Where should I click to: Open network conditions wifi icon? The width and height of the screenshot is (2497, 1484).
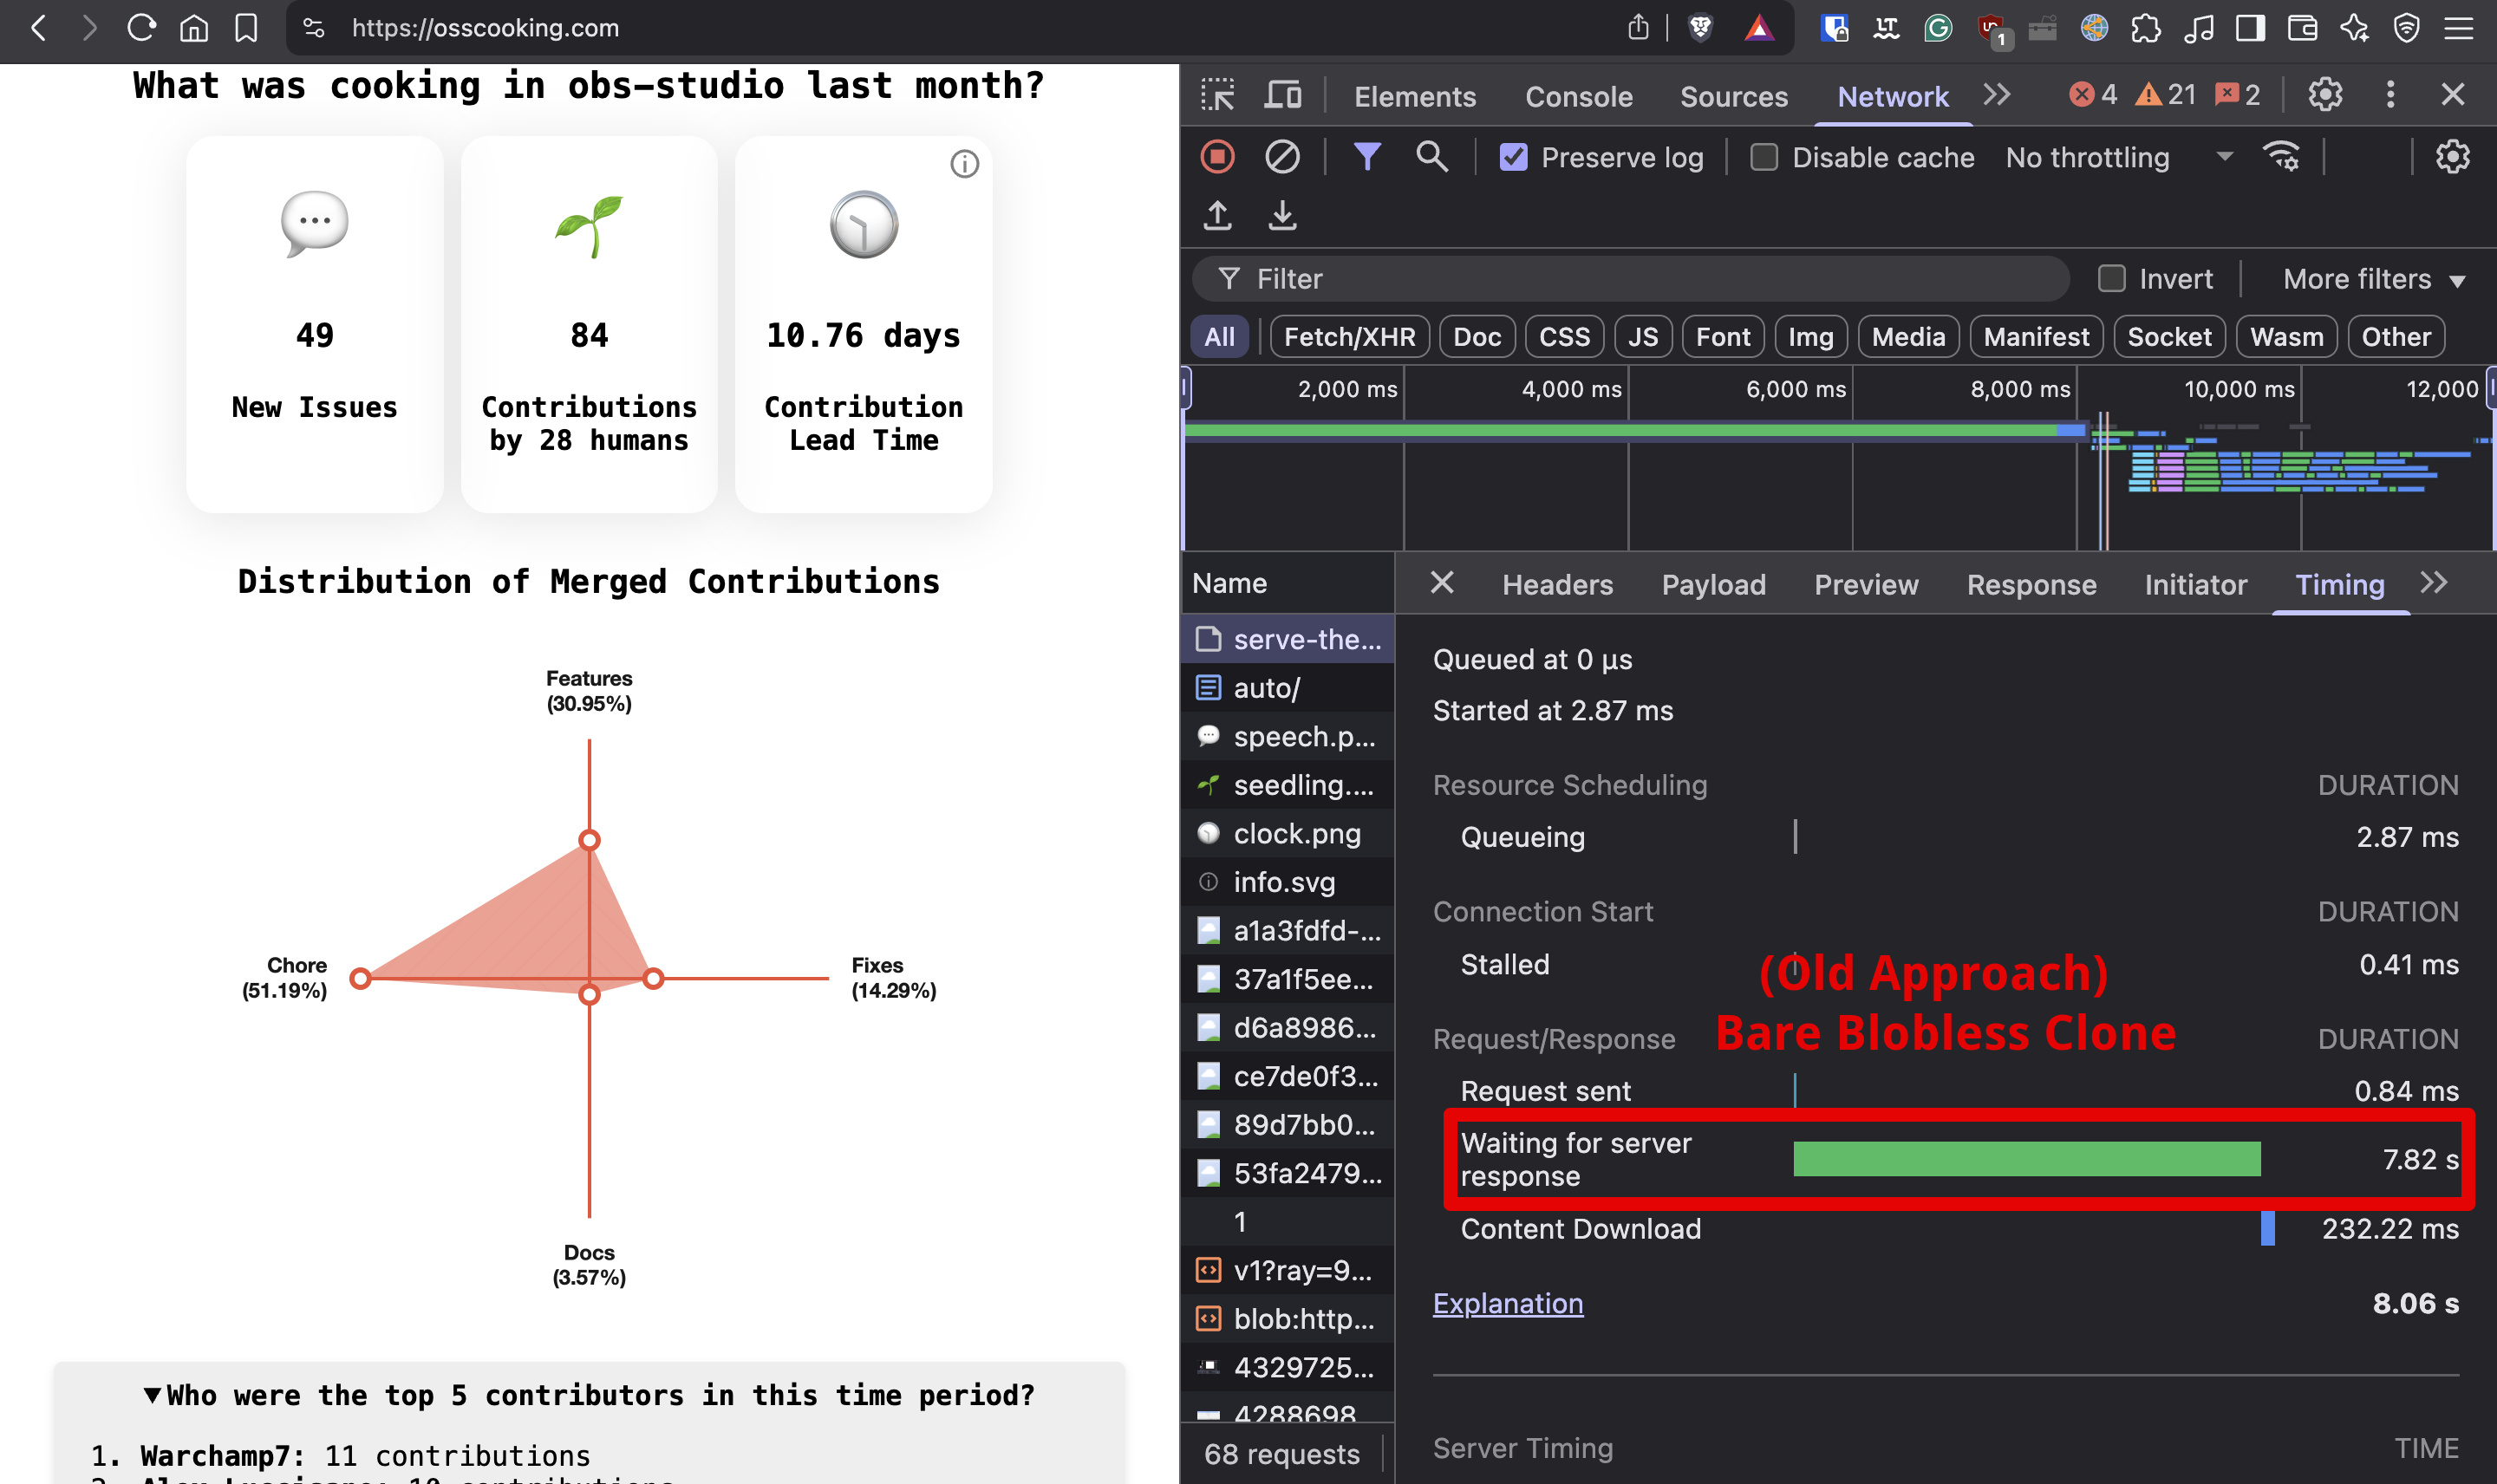(2282, 157)
